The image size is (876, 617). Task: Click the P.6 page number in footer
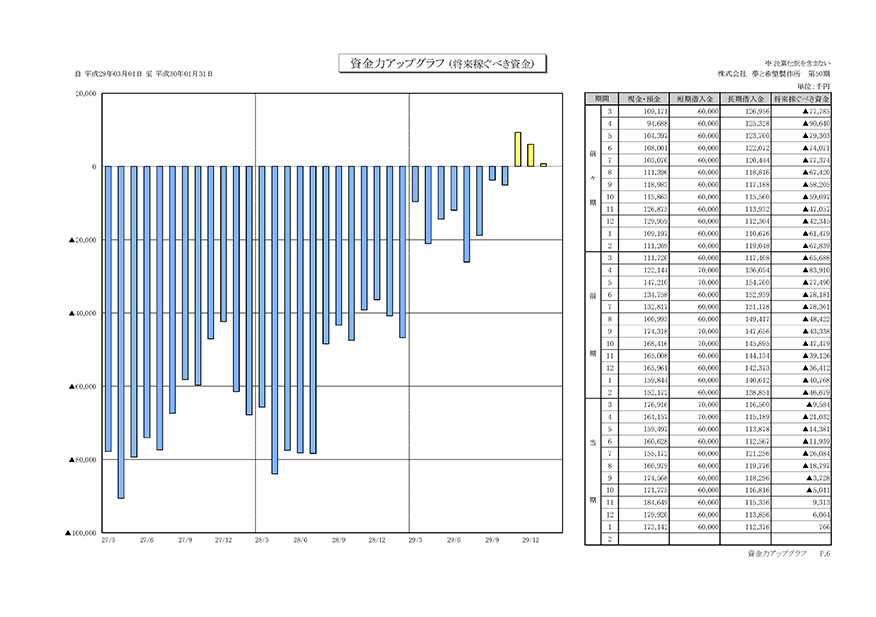(826, 553)
